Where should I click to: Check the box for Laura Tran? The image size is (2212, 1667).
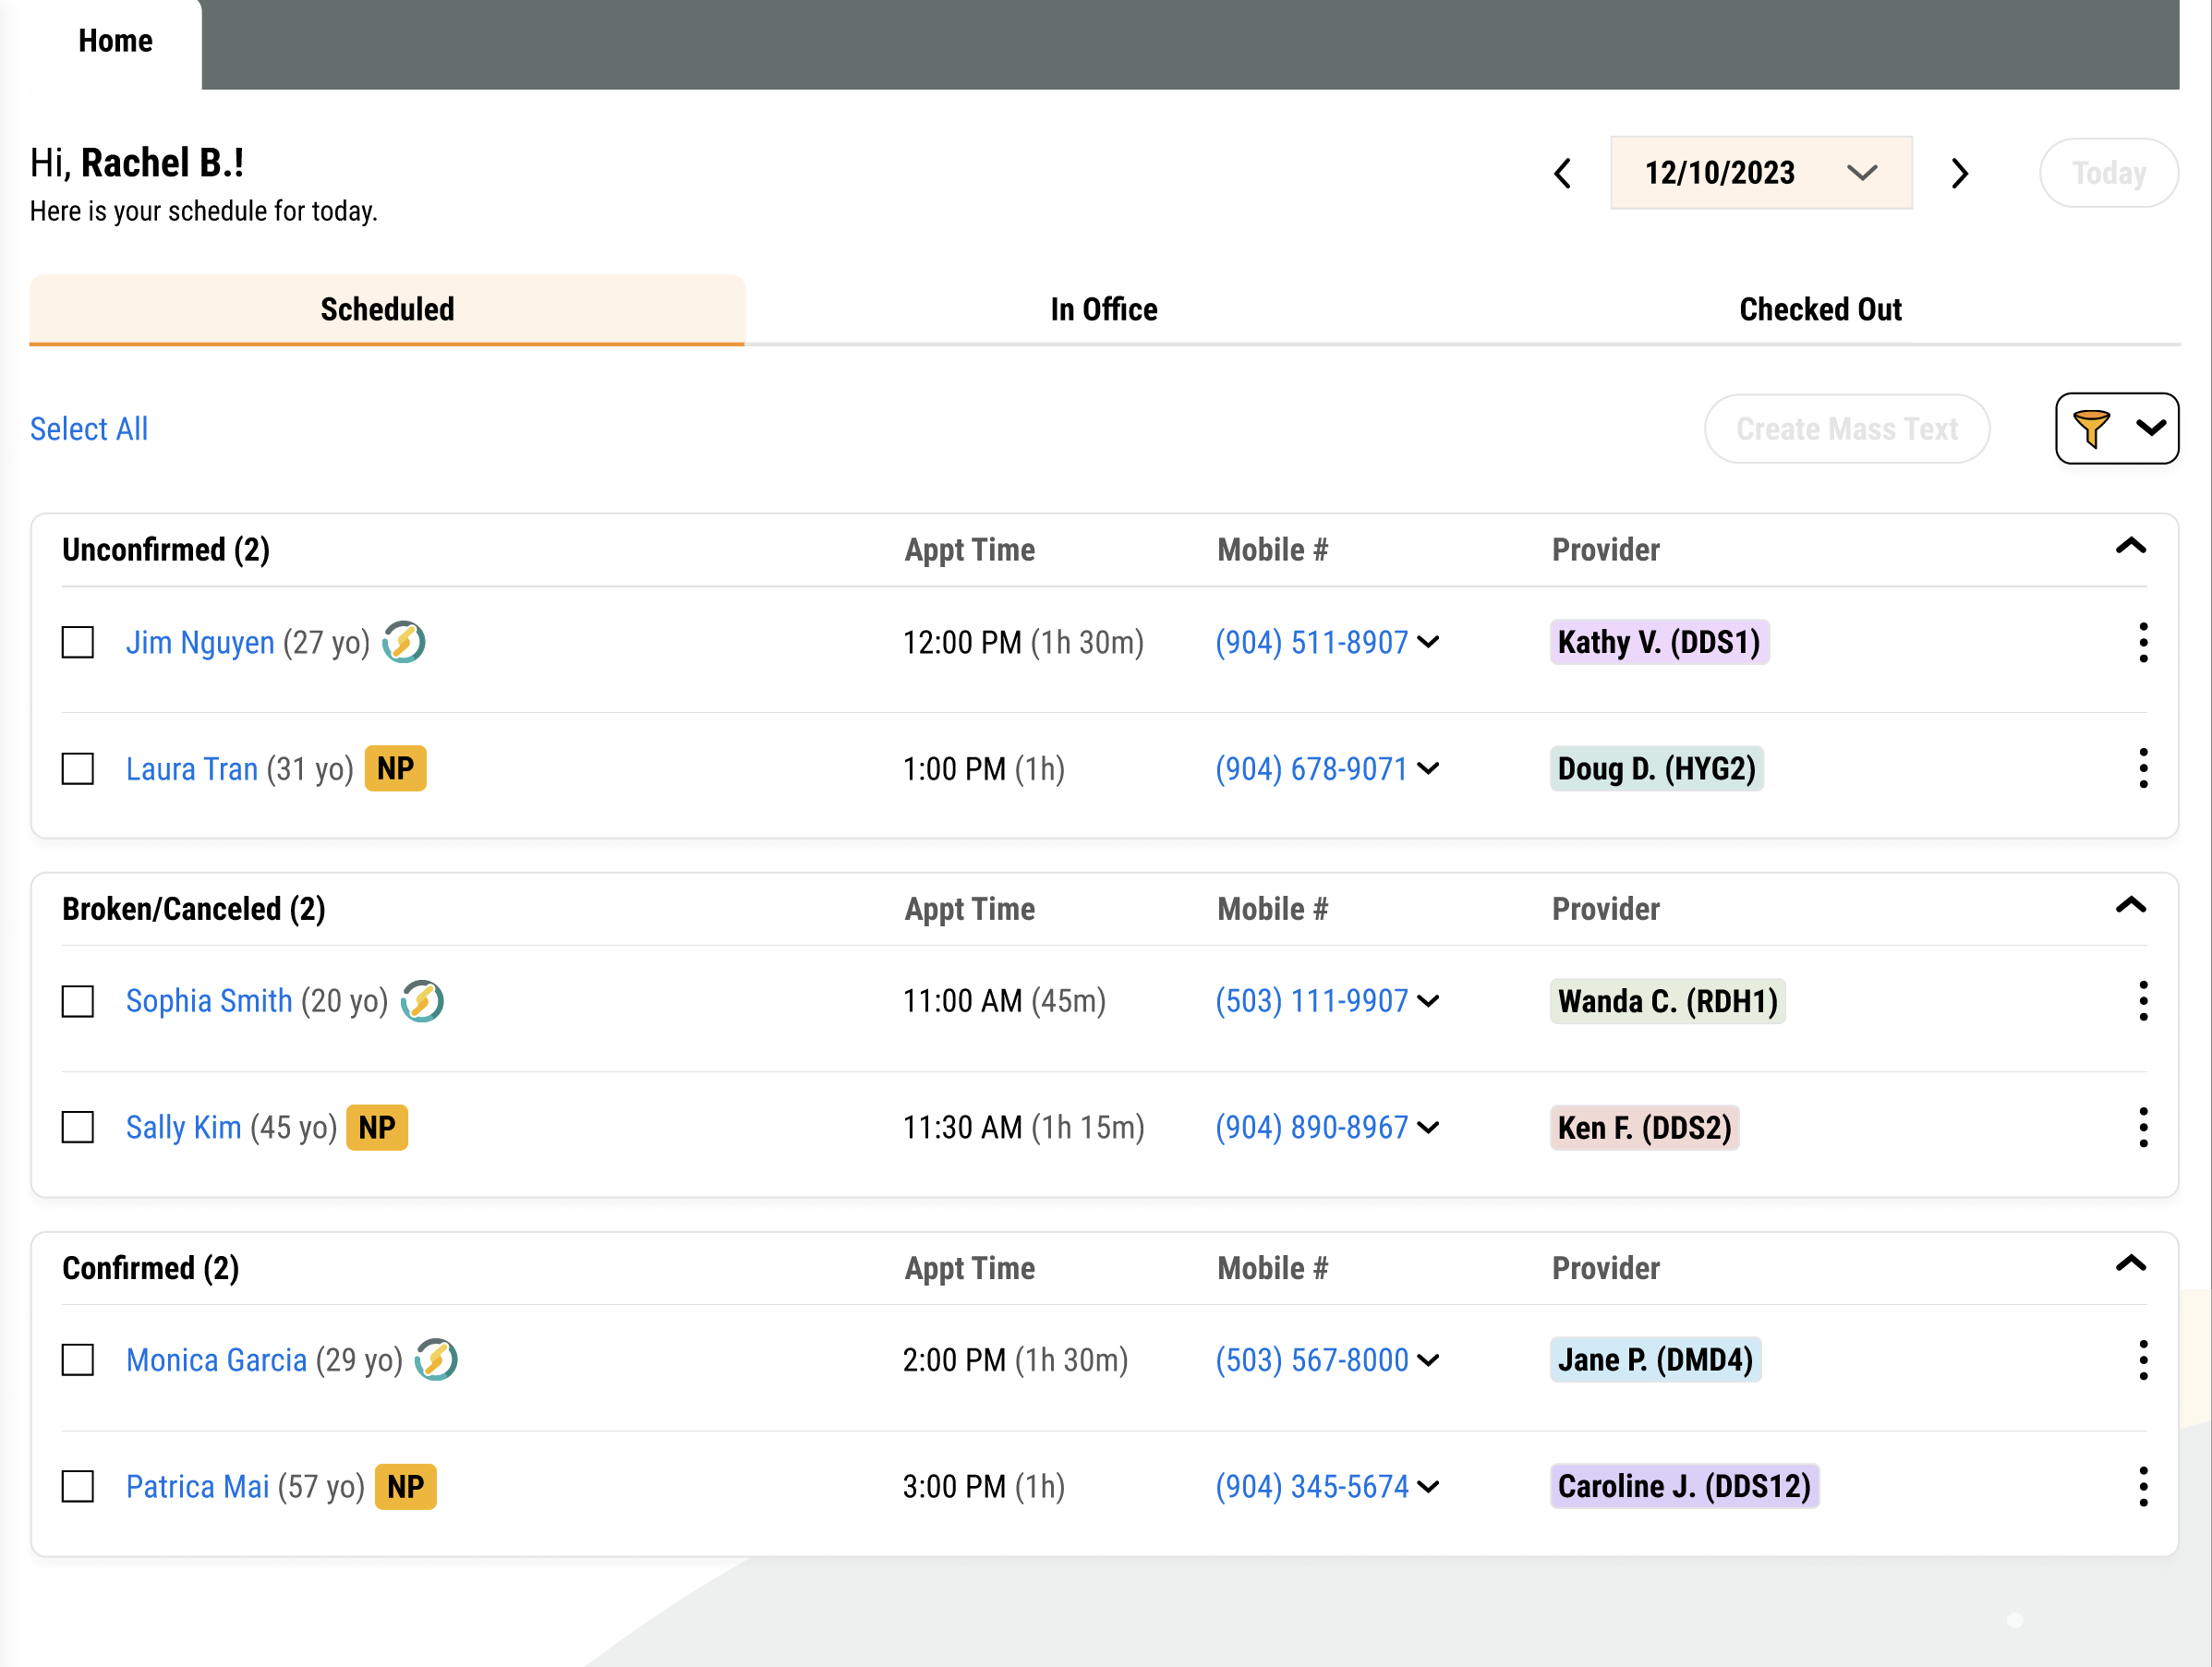pos(78,768)
